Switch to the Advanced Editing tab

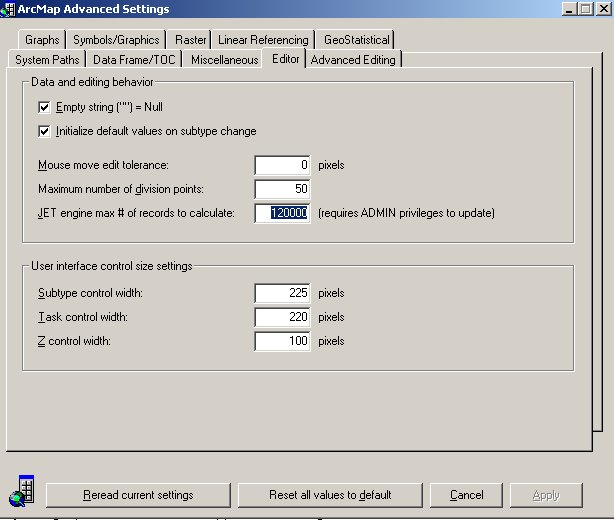[353, 60]
